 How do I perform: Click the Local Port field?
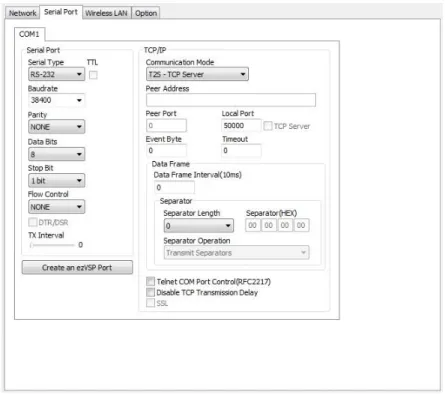241,126
